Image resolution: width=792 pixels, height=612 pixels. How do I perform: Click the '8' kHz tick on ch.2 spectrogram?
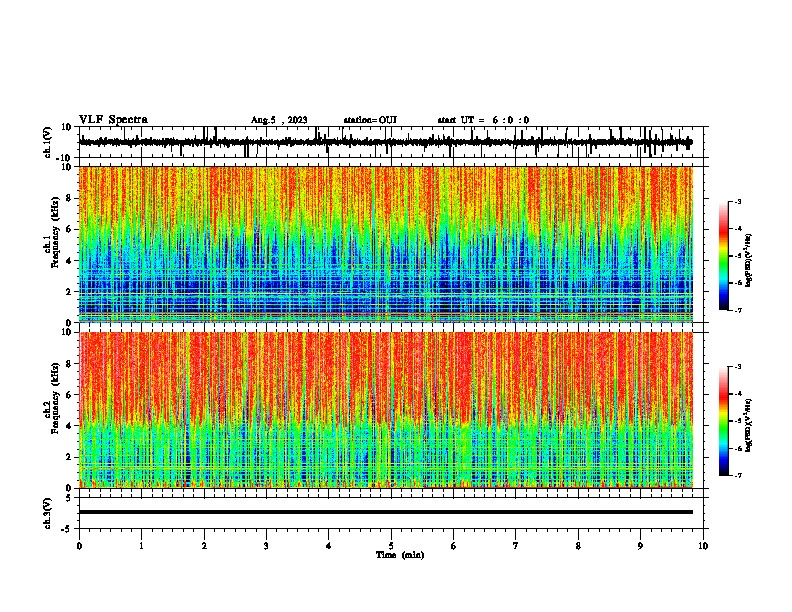[x=70, y=364]
